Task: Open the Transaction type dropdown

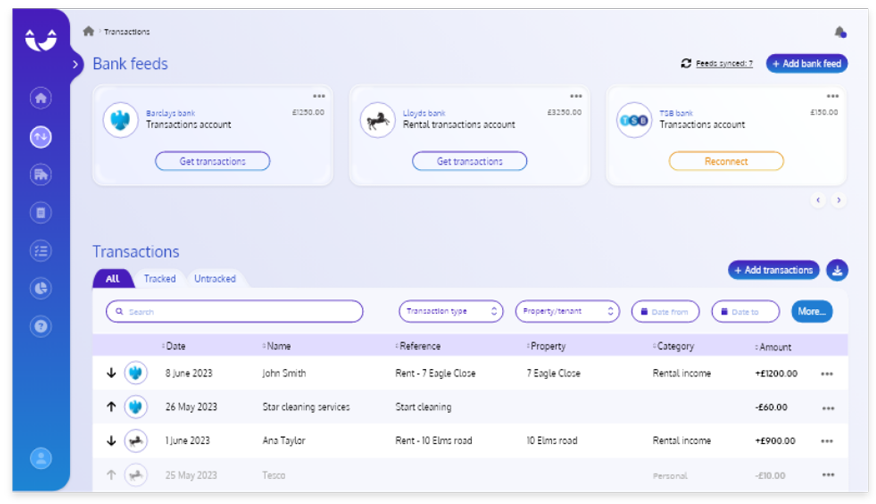Action: pyautogui.click(x=451, y=312)
